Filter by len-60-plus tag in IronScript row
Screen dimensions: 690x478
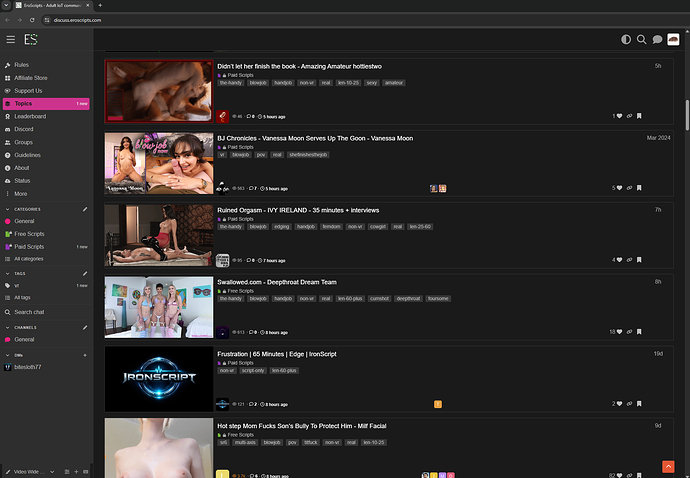pyautogui.click(x=284, y=371)
